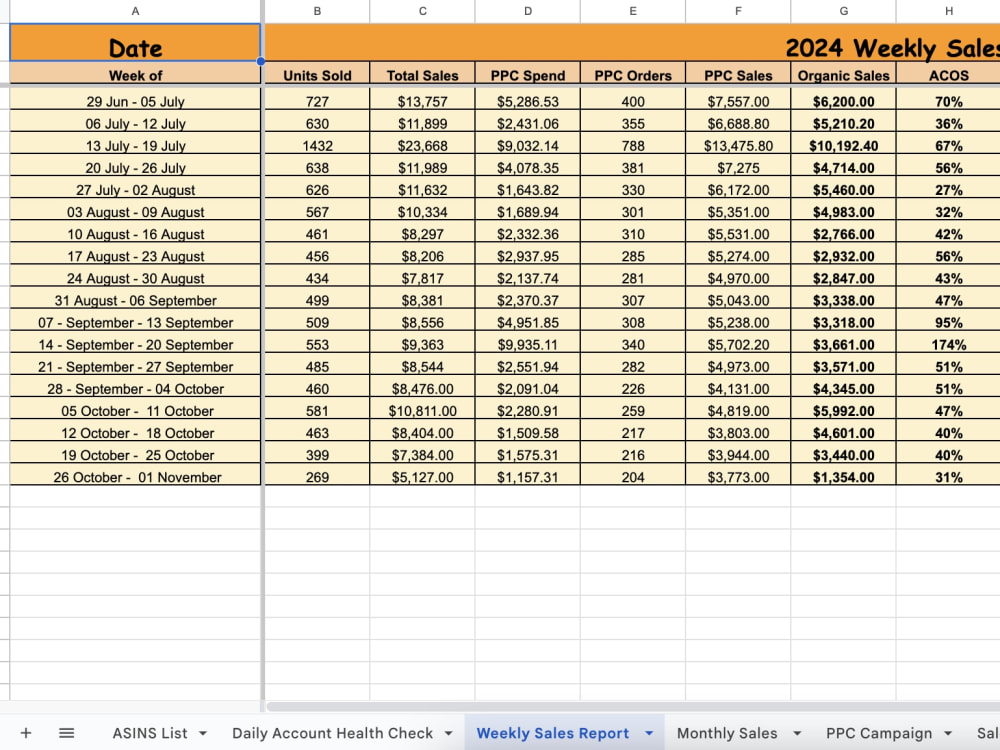Screen dimensions: 1000x750
Task: Open PPC Campaign tab dropdown arrow
Action: (x=948, y=733)
